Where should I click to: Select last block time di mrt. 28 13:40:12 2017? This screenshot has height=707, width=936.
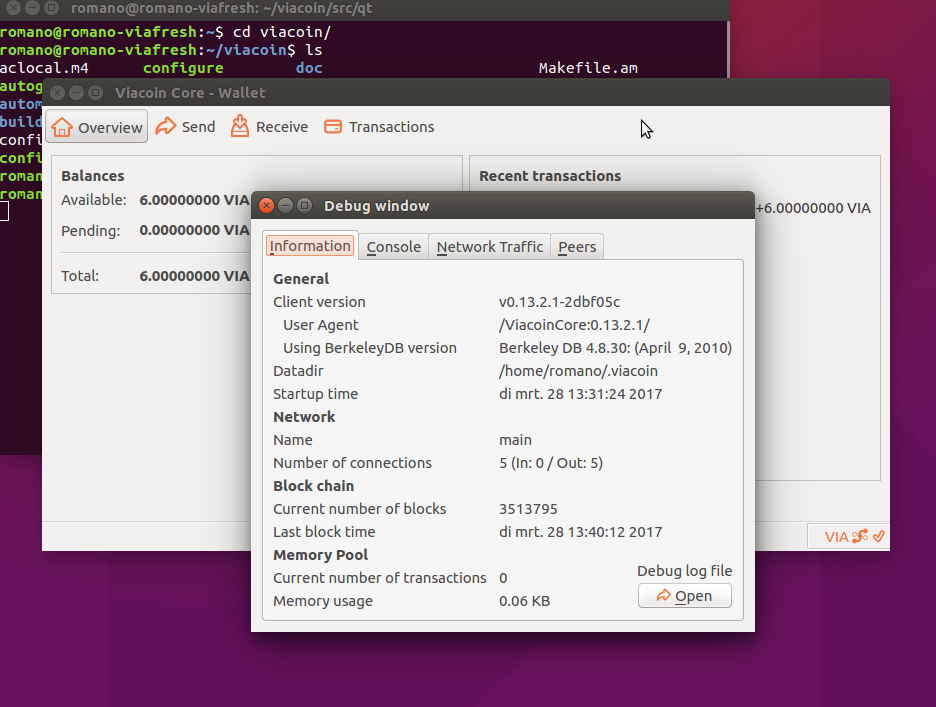click(580, 532)
